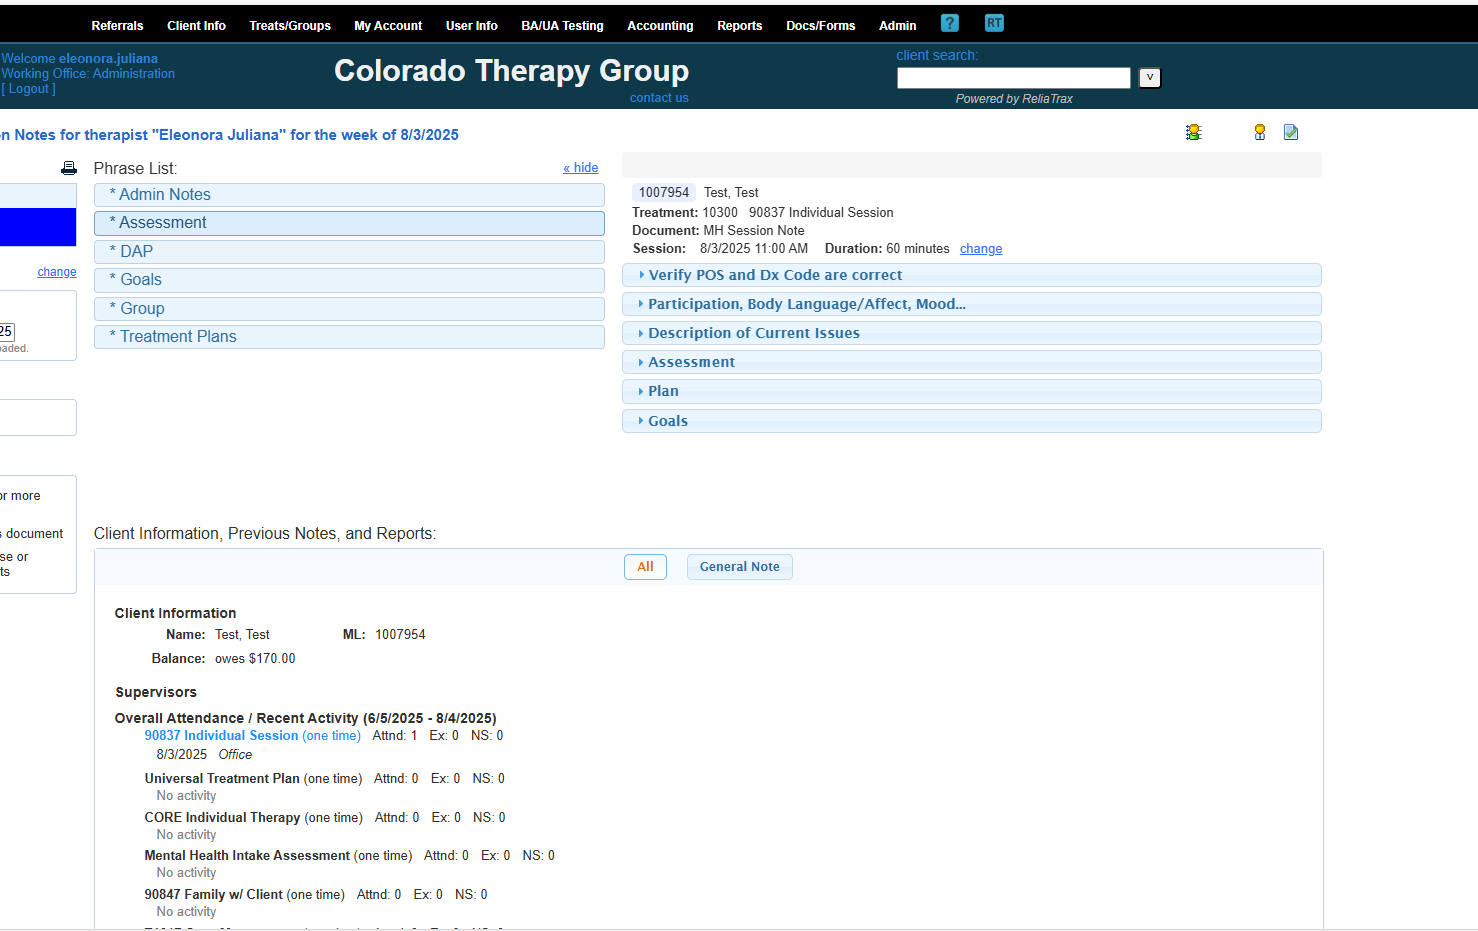This screenshot has height=931, width=1478.
Task: Click the blue question mark help icon
Action: coord(950,23)
